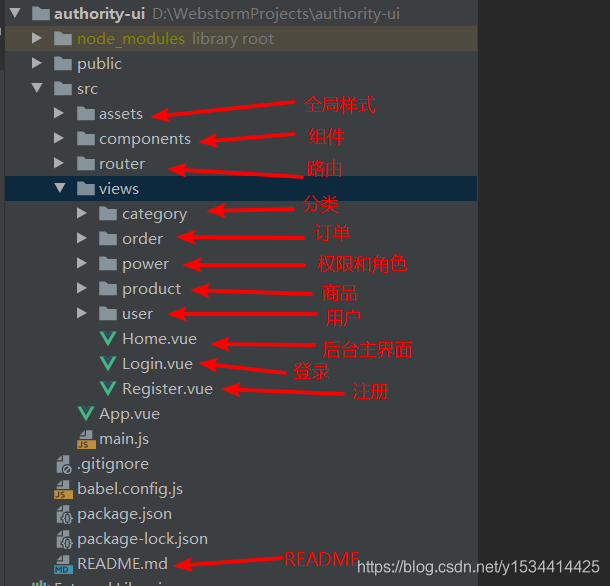This screenshot has width=610, height=586.
Task: Select the components folder name
Action: (x=145, y=139)
